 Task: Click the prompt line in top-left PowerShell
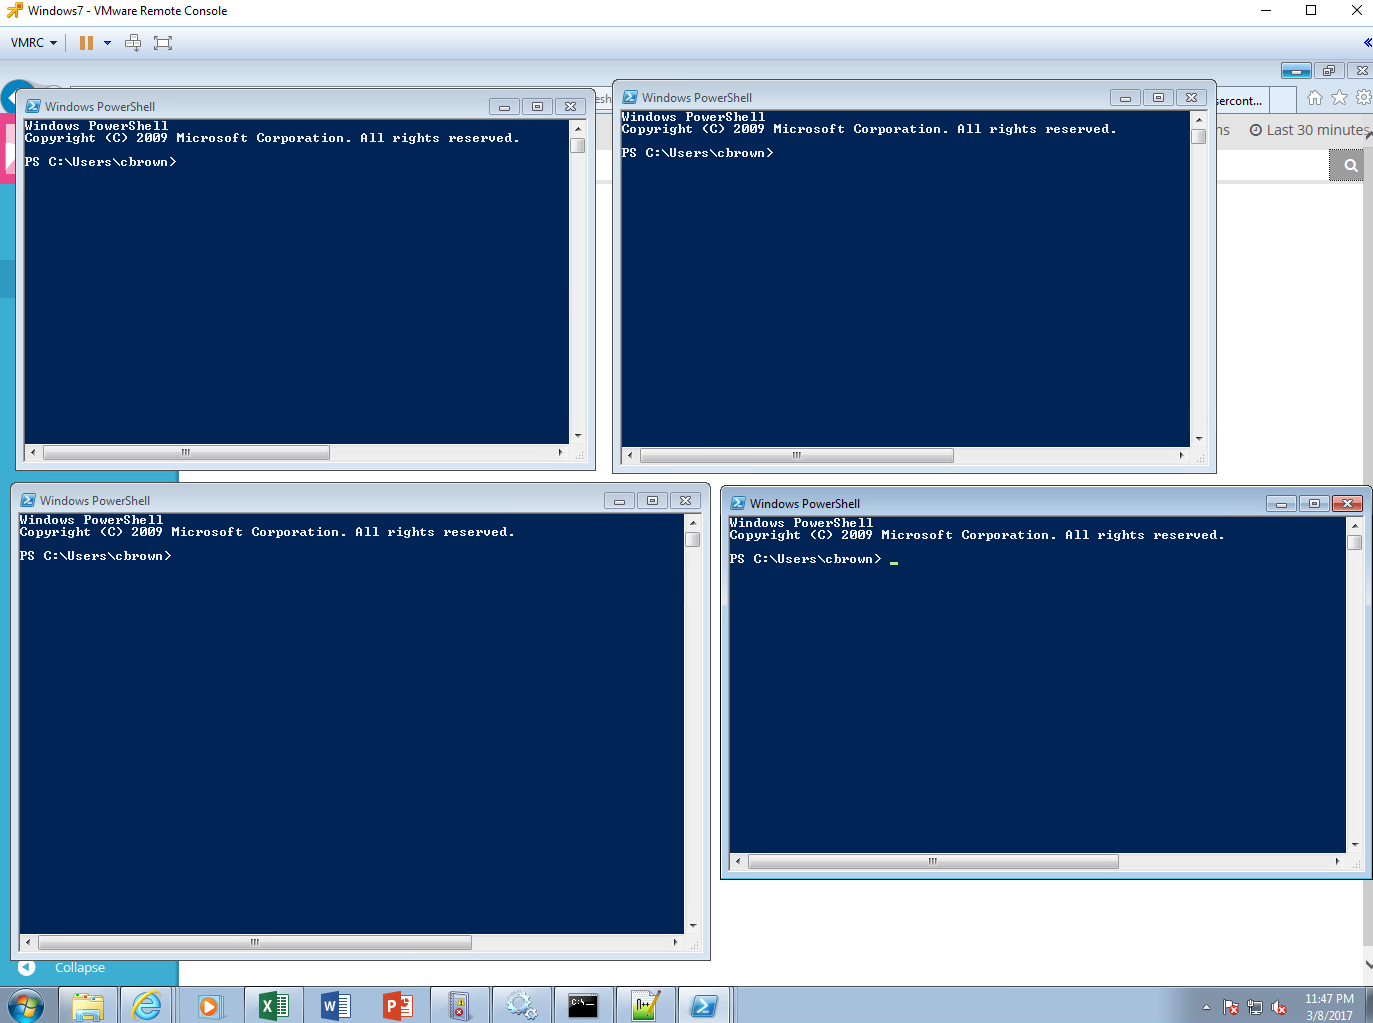point(100,162)
